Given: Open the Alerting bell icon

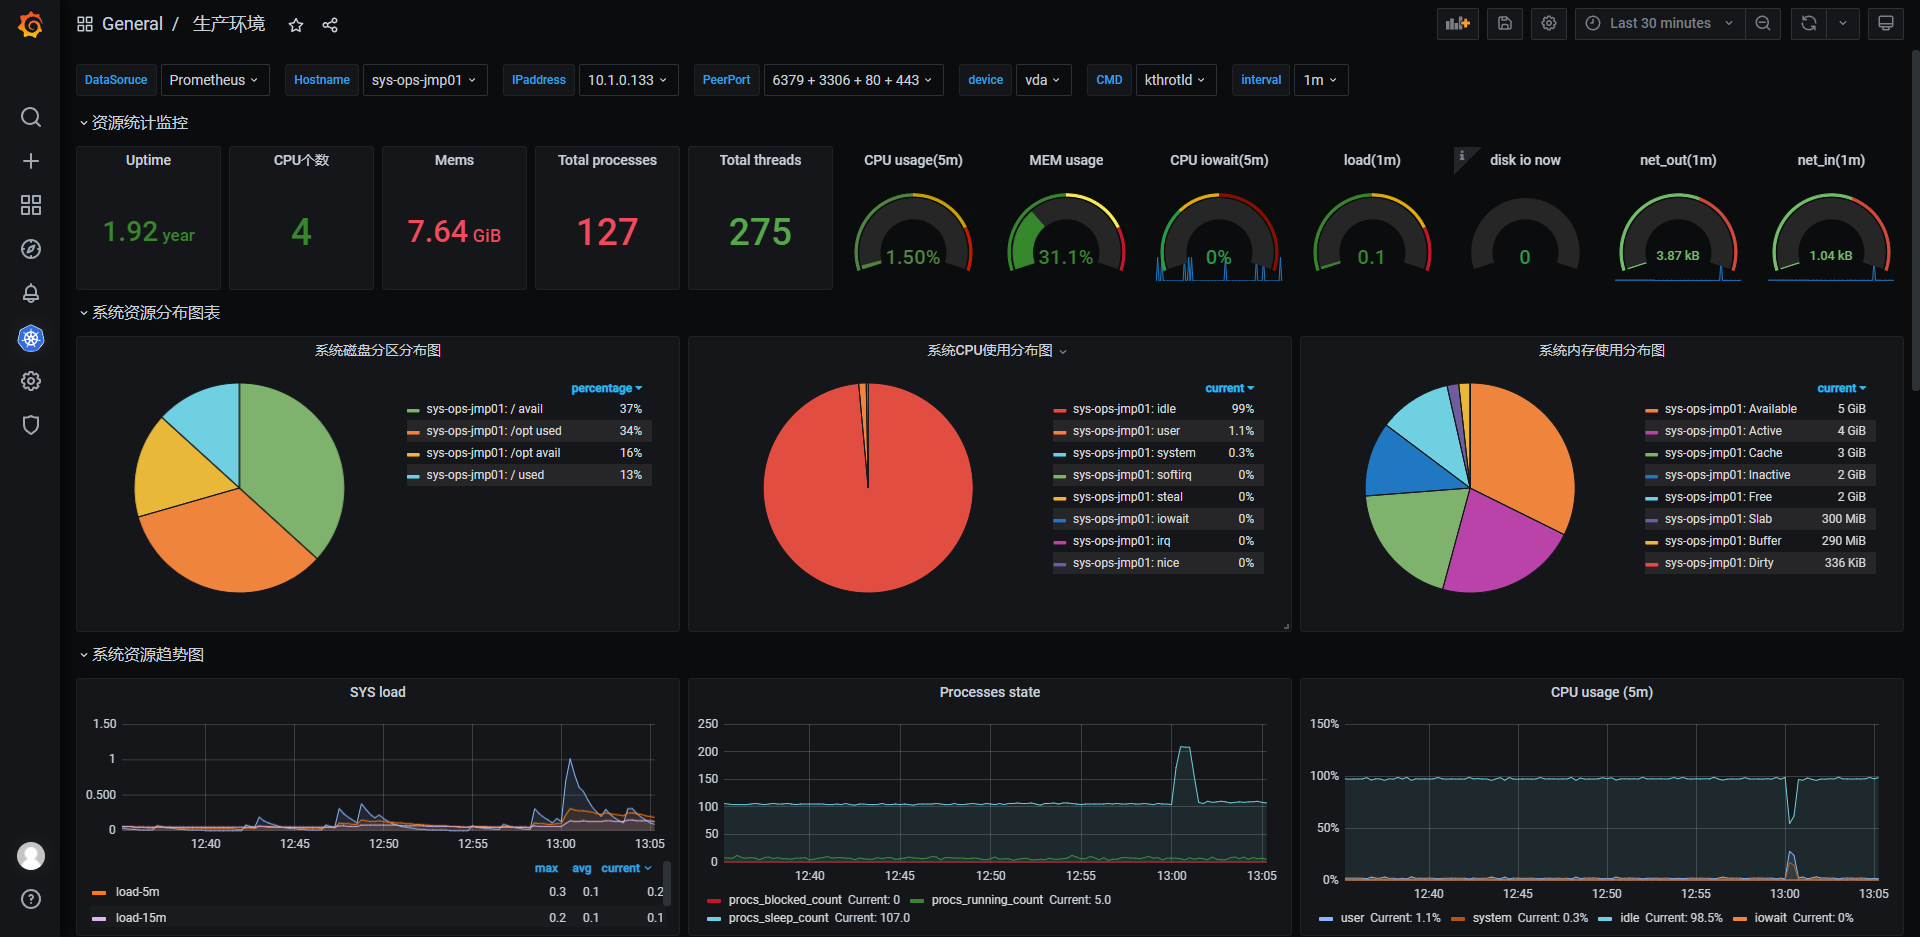Looking at the screenshot, I should pyautogui.click(x=31, y=293).
